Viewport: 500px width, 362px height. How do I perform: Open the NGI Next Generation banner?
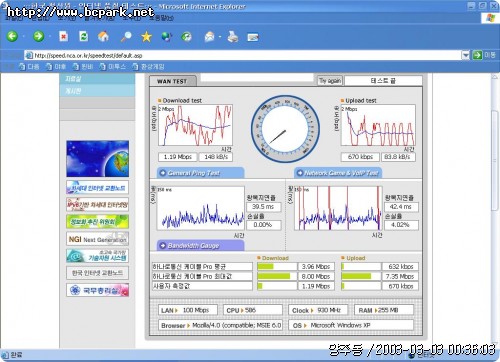click(x=97, y=239)
